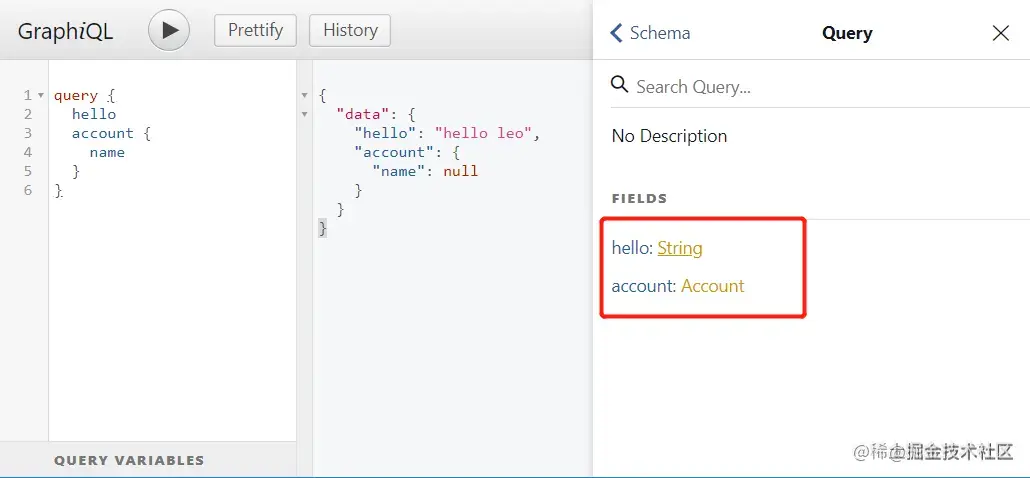Screen dimensions: 1030x478
Task: Click account on editor line 3
Action: point(102,133)
